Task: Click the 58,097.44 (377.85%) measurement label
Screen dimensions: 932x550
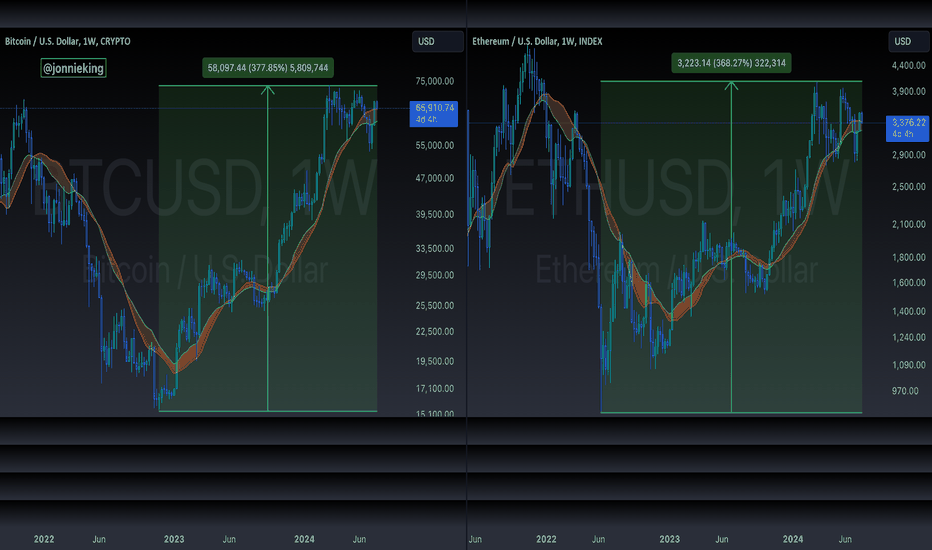Action: tap(268, 68)
